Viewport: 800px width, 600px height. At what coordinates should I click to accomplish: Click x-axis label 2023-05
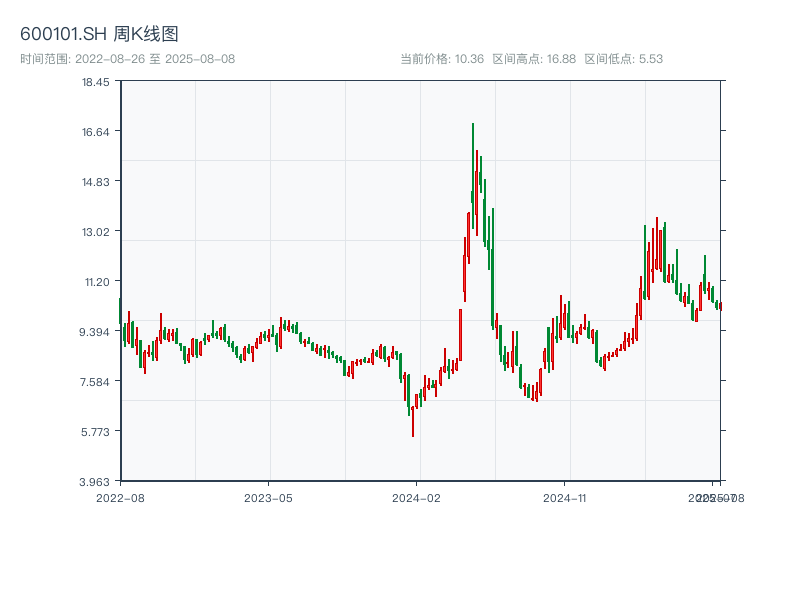pos(268,498)
